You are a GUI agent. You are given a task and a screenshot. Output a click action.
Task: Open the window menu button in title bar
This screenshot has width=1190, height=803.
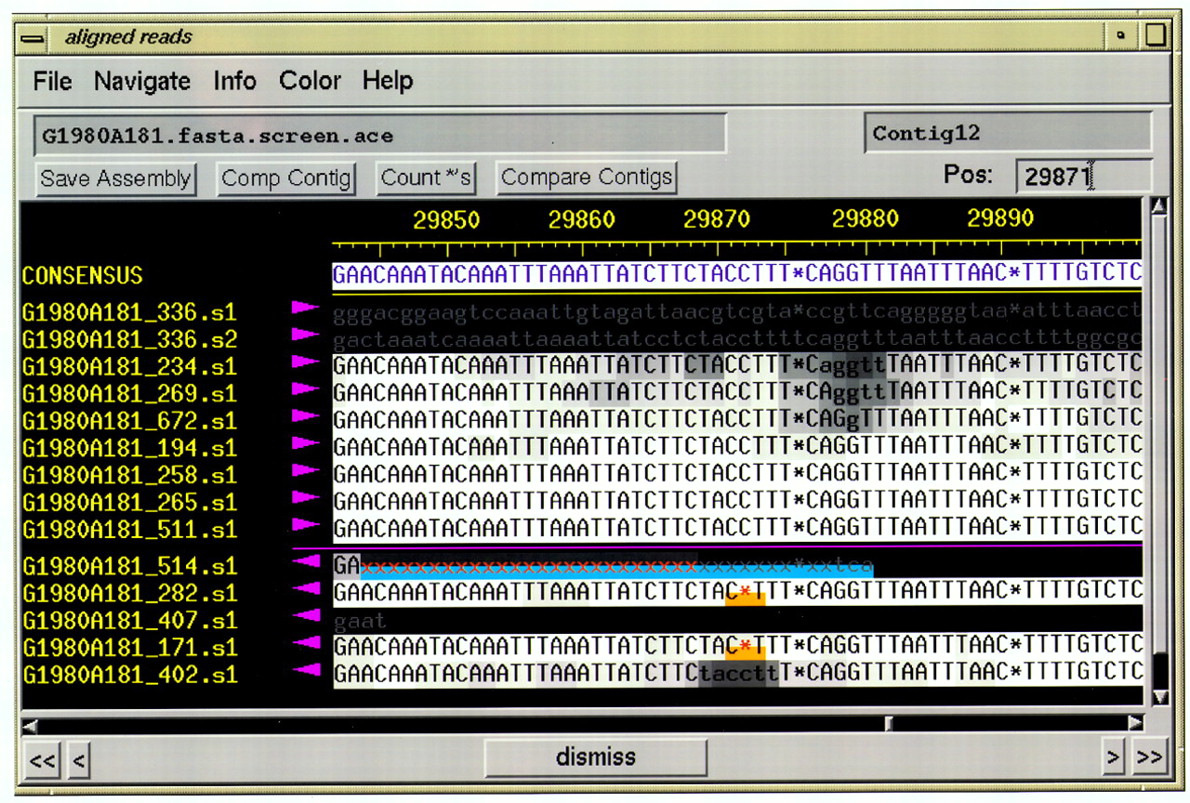click(x=33, y=37)
